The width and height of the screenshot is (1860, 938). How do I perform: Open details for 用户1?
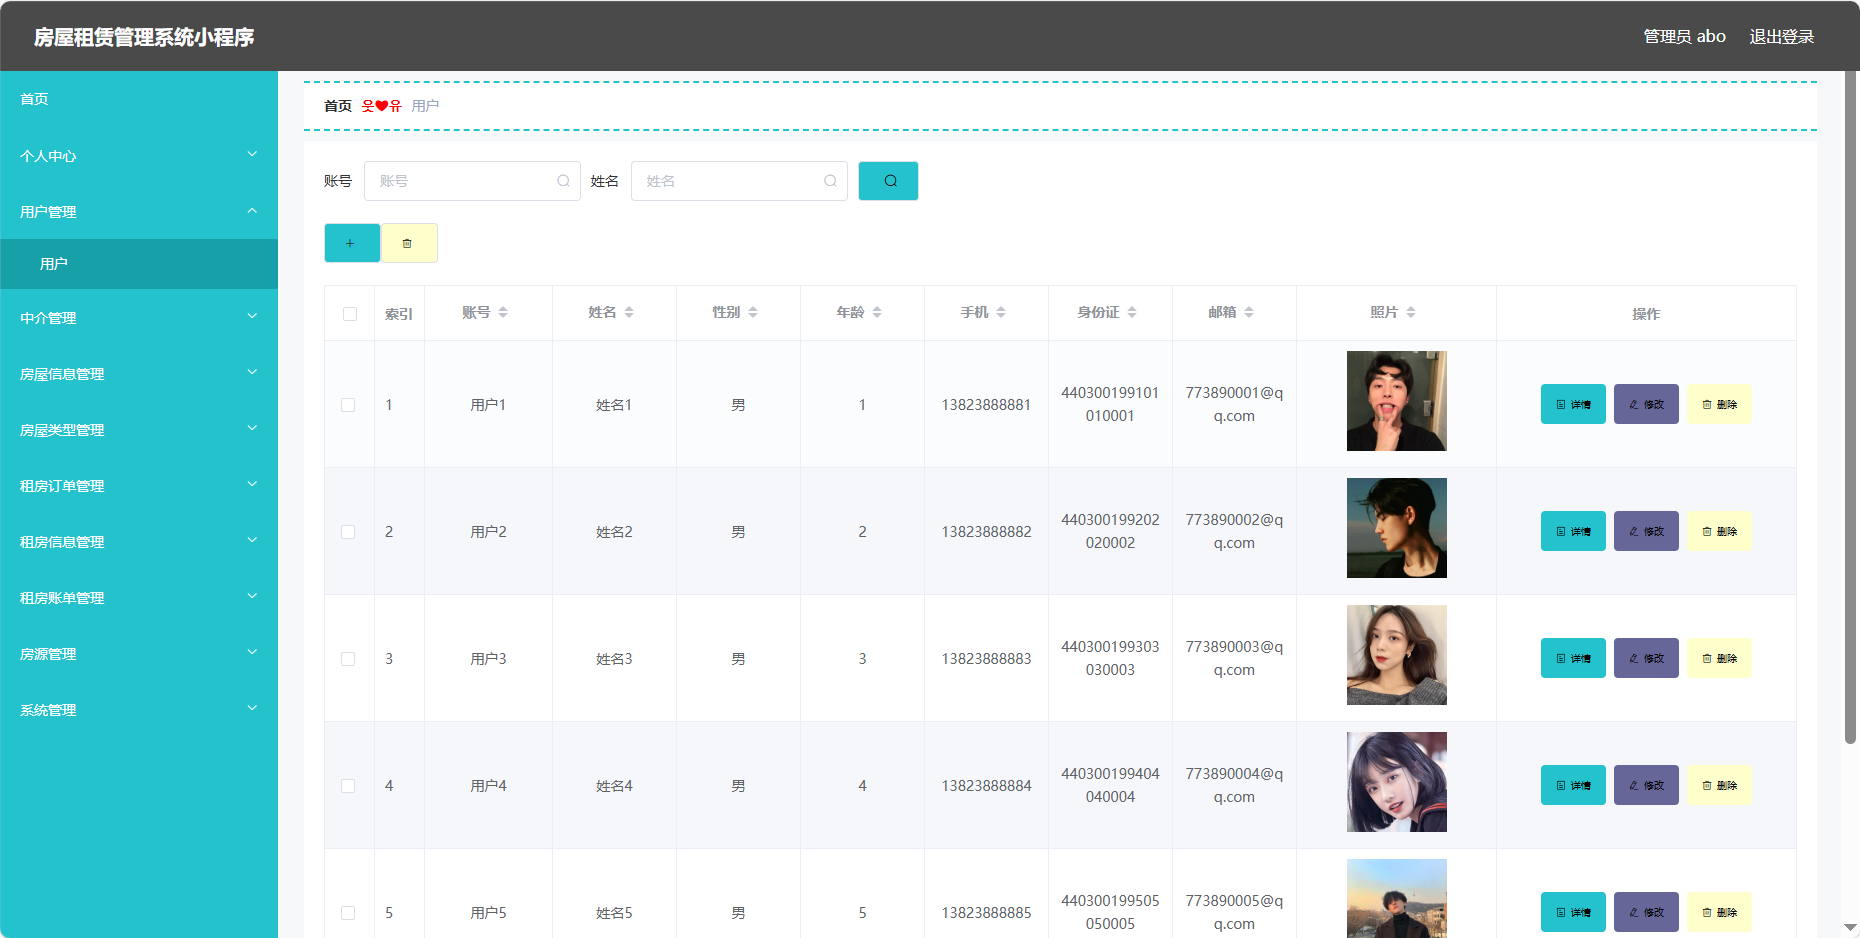(1573, 404)
